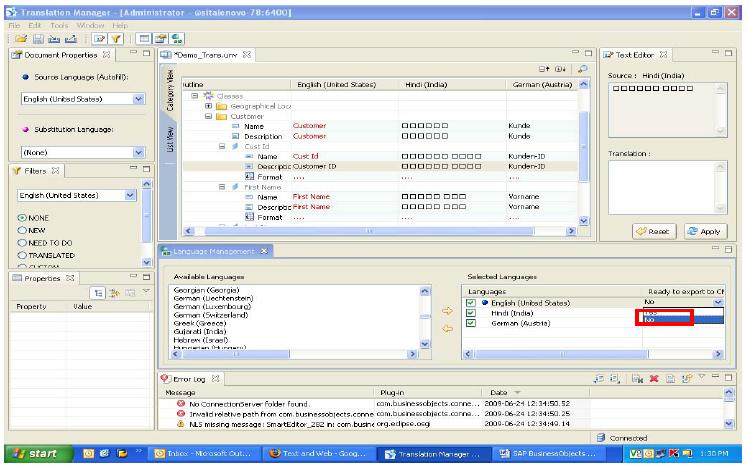The height and width of the screenshot is (469, 747).
Task: Click the import log icon in Error Log
Action: (x=615, y=378)
